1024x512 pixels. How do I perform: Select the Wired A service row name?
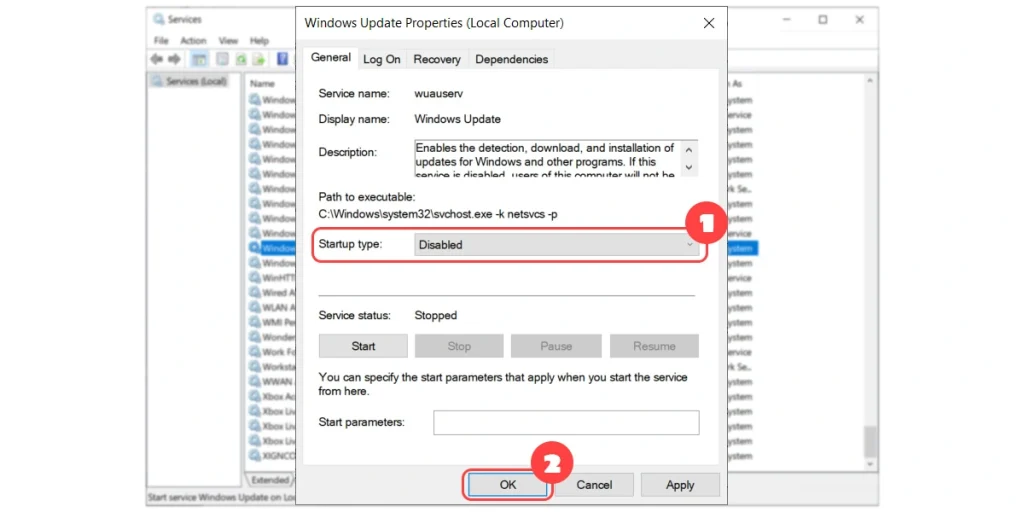tap(279, 292)
